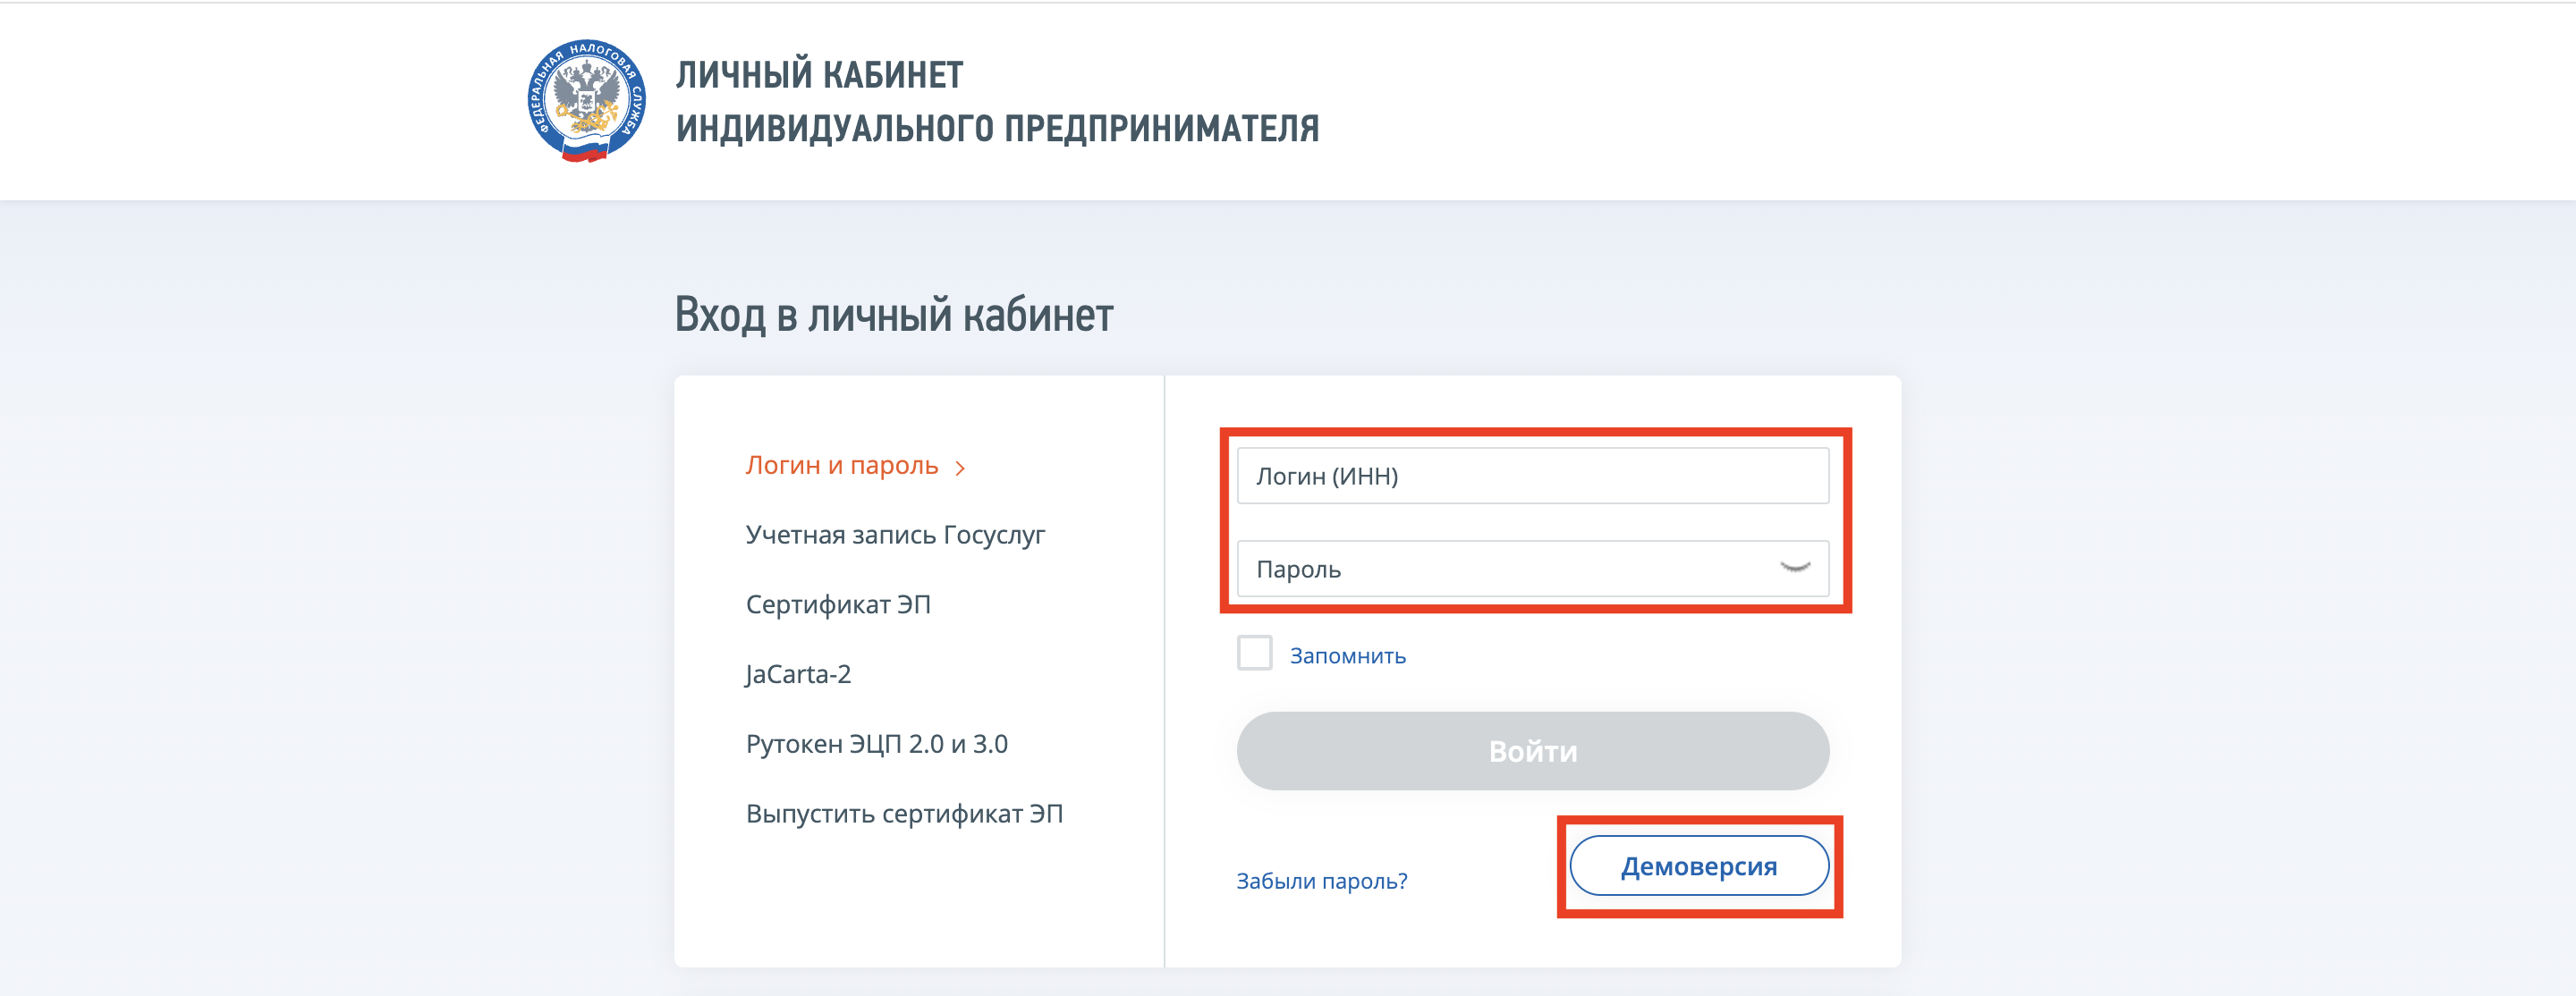Click the chevron next to Логин и пароль
The image size is (2576, 996).
[960, 468]
